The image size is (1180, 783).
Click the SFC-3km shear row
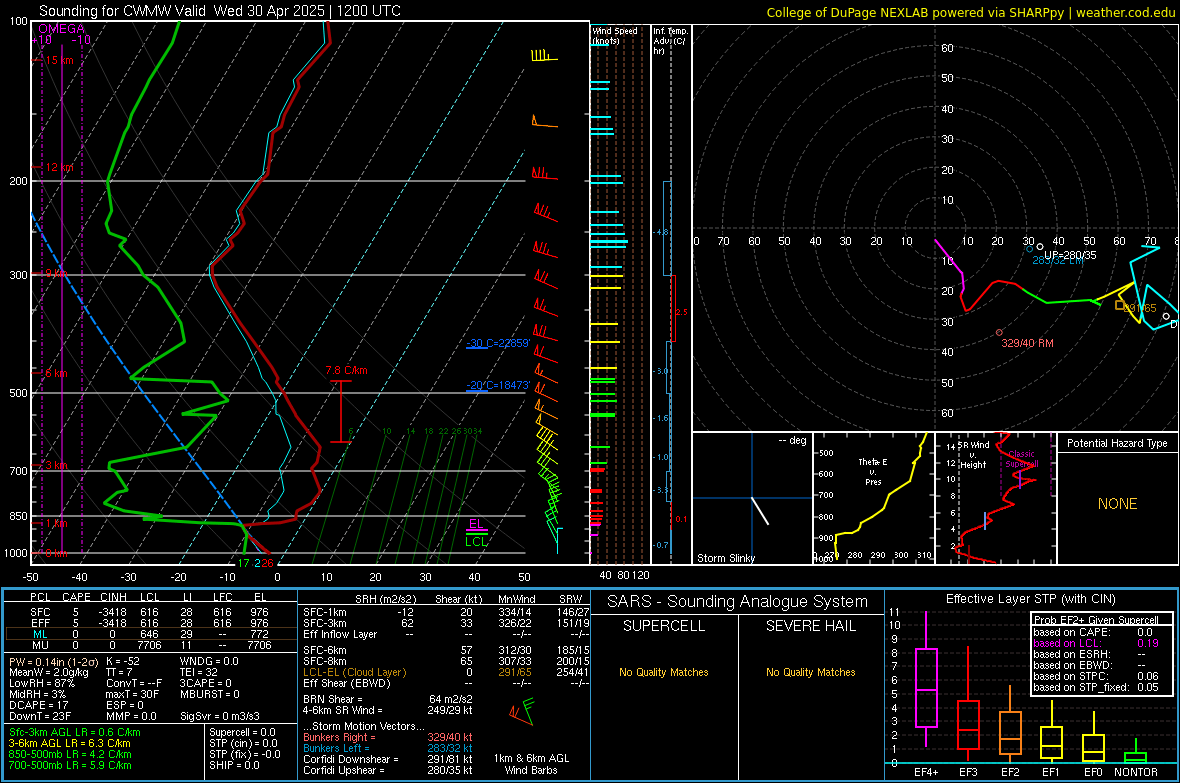point(446,623)
